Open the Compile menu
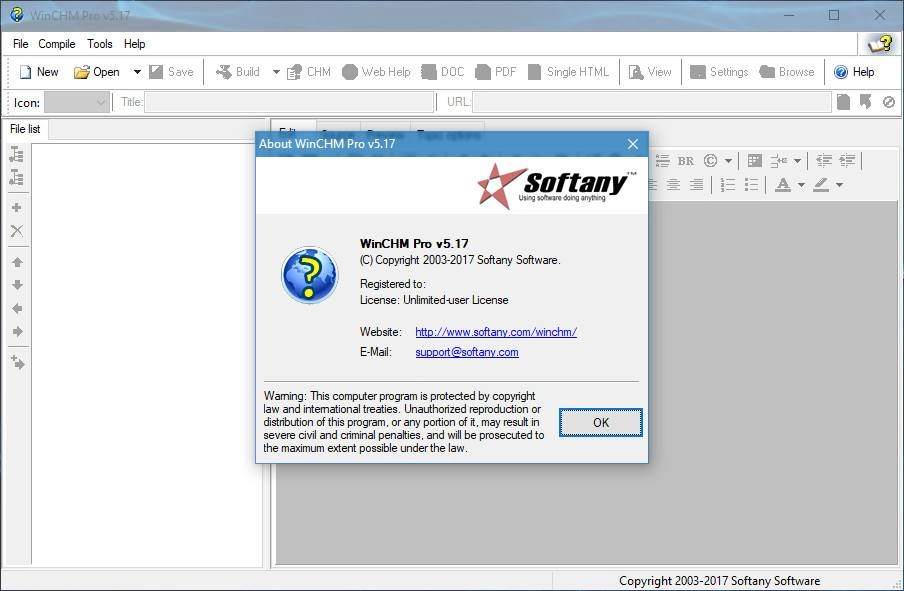Viewport: 904px width, 591px height. click(x=56, y=44)
